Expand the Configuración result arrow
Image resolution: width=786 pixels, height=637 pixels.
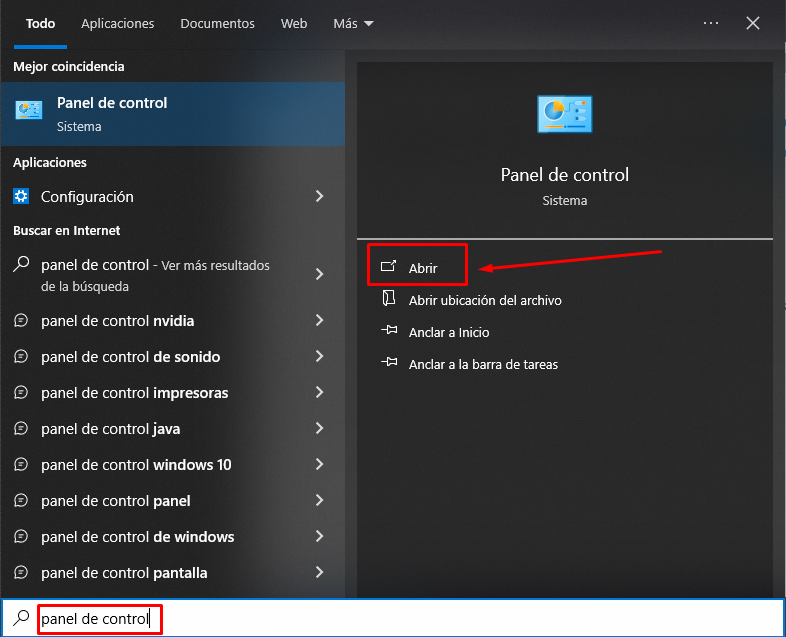320,196
